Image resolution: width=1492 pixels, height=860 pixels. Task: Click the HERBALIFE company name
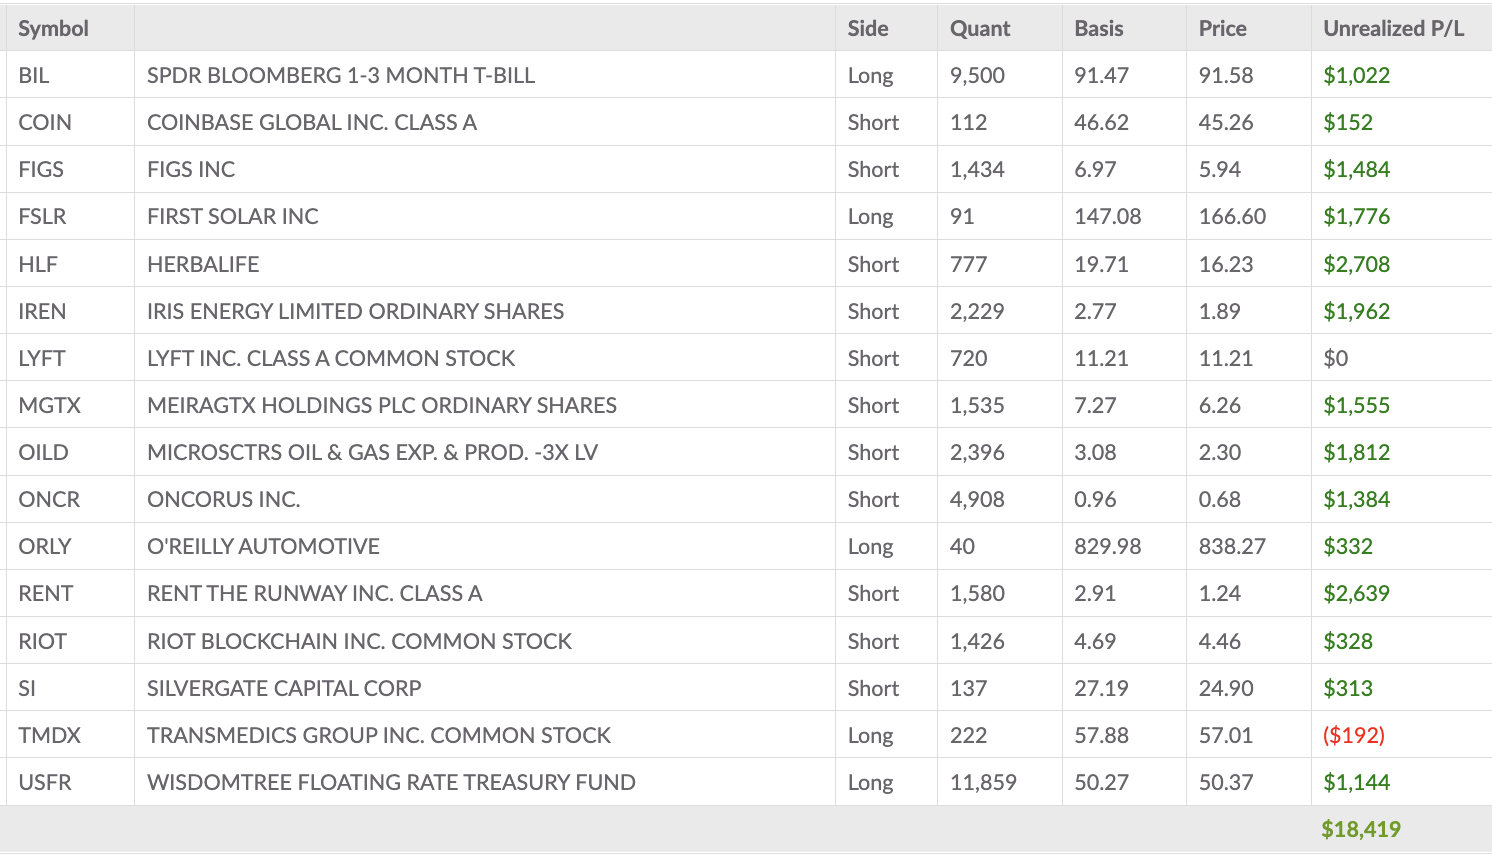coord(203,264)
